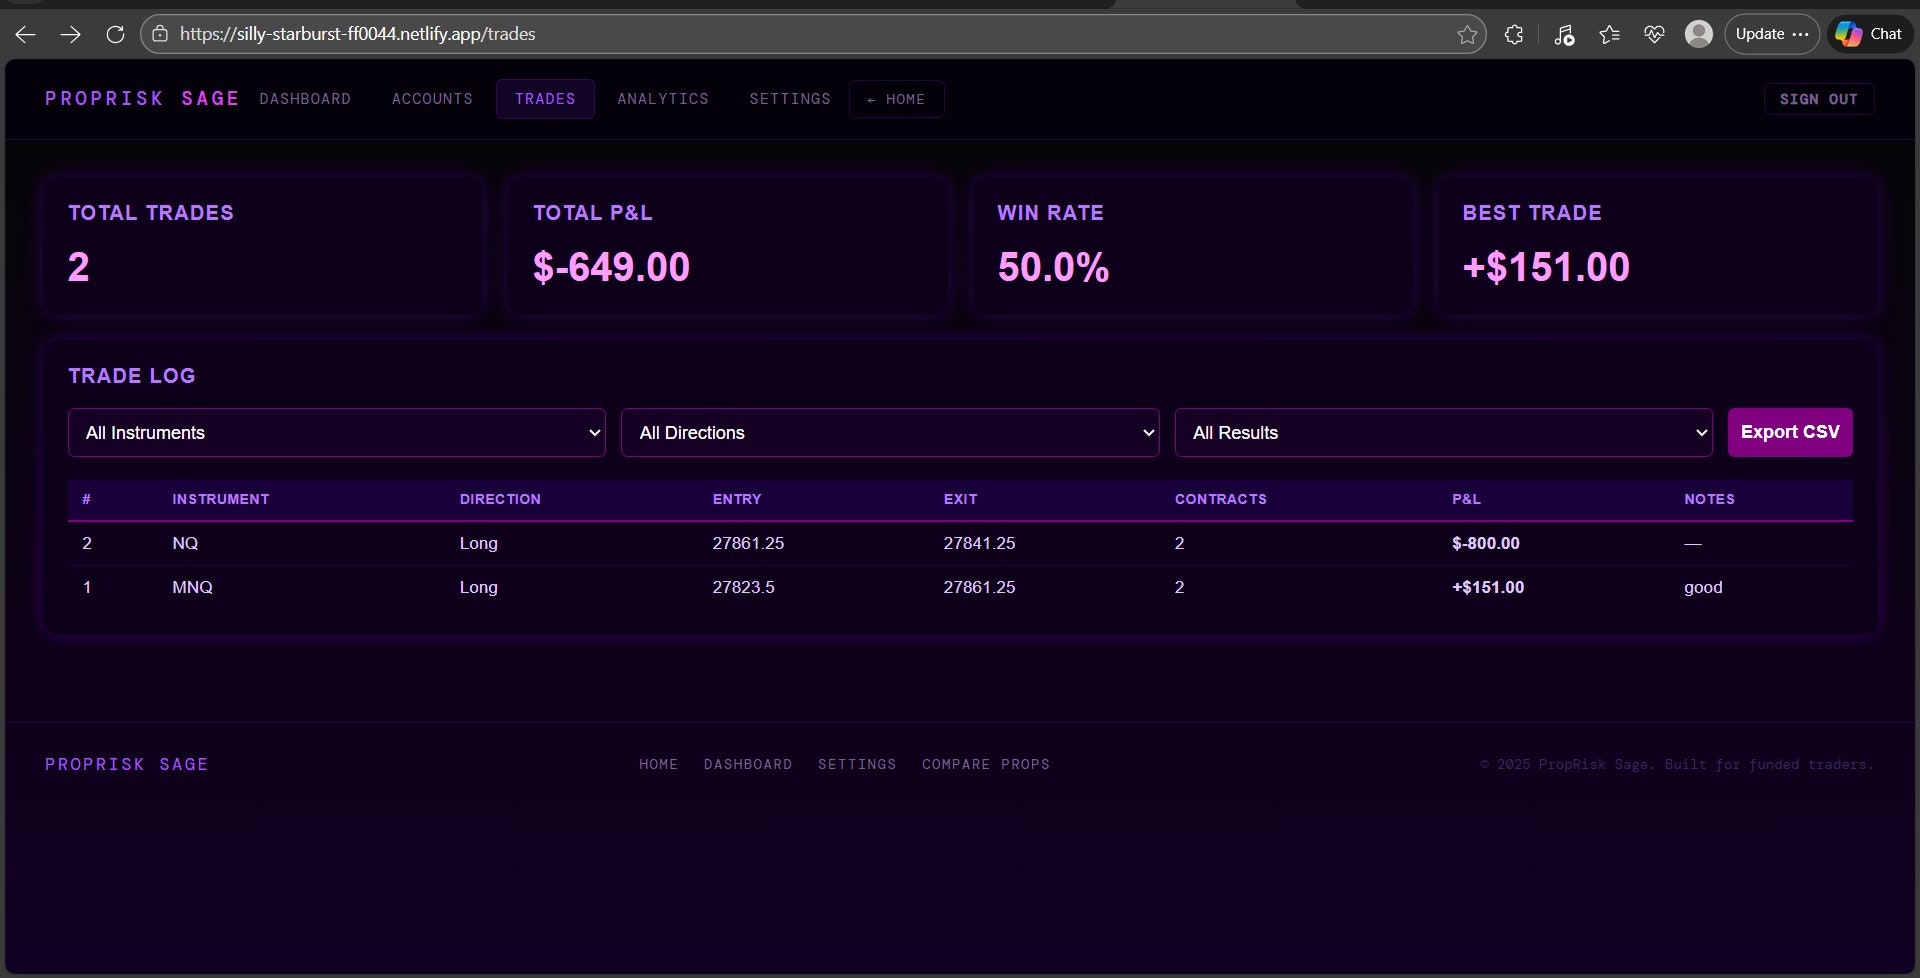Switch to the Dashboard nav tab

[305, 99]
